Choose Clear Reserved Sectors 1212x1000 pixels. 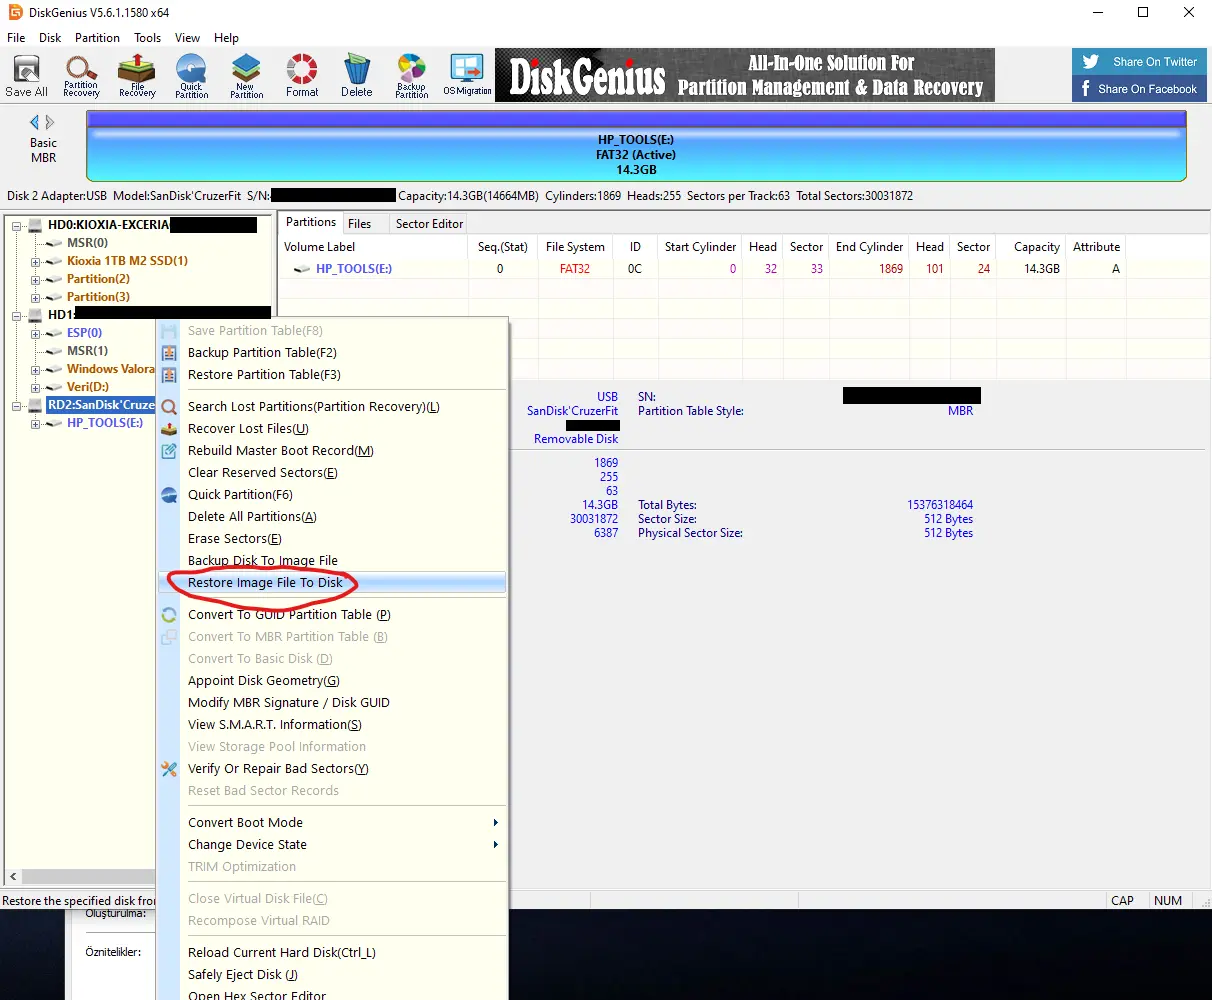click(x=332, y=473)
